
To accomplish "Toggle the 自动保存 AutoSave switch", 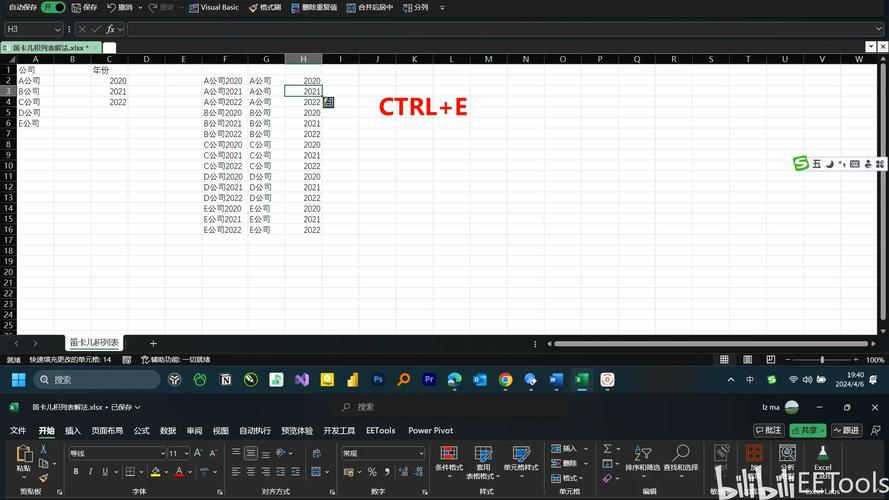I will point(53,7).
